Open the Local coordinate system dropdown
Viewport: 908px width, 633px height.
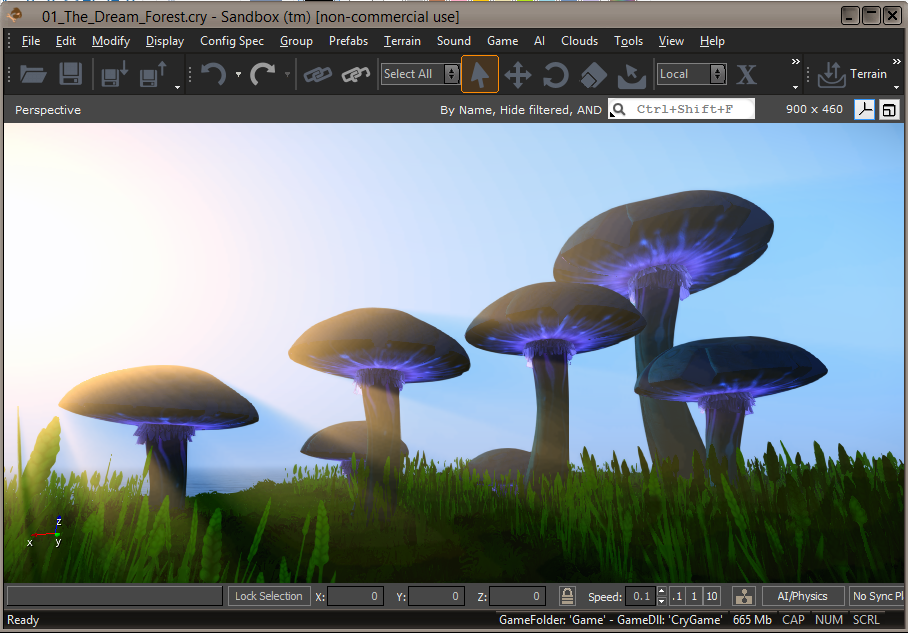point(691,74)
